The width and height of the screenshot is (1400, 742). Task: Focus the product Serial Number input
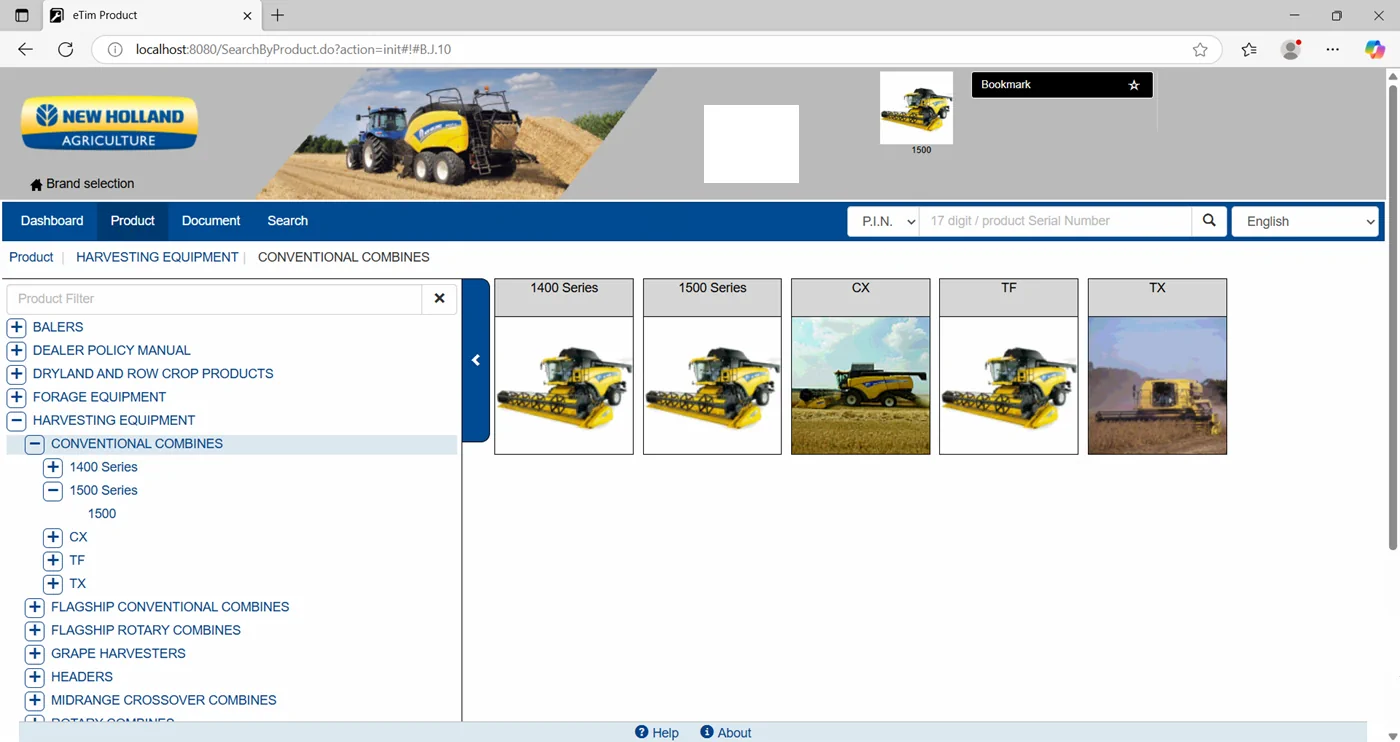[1055, 221]
